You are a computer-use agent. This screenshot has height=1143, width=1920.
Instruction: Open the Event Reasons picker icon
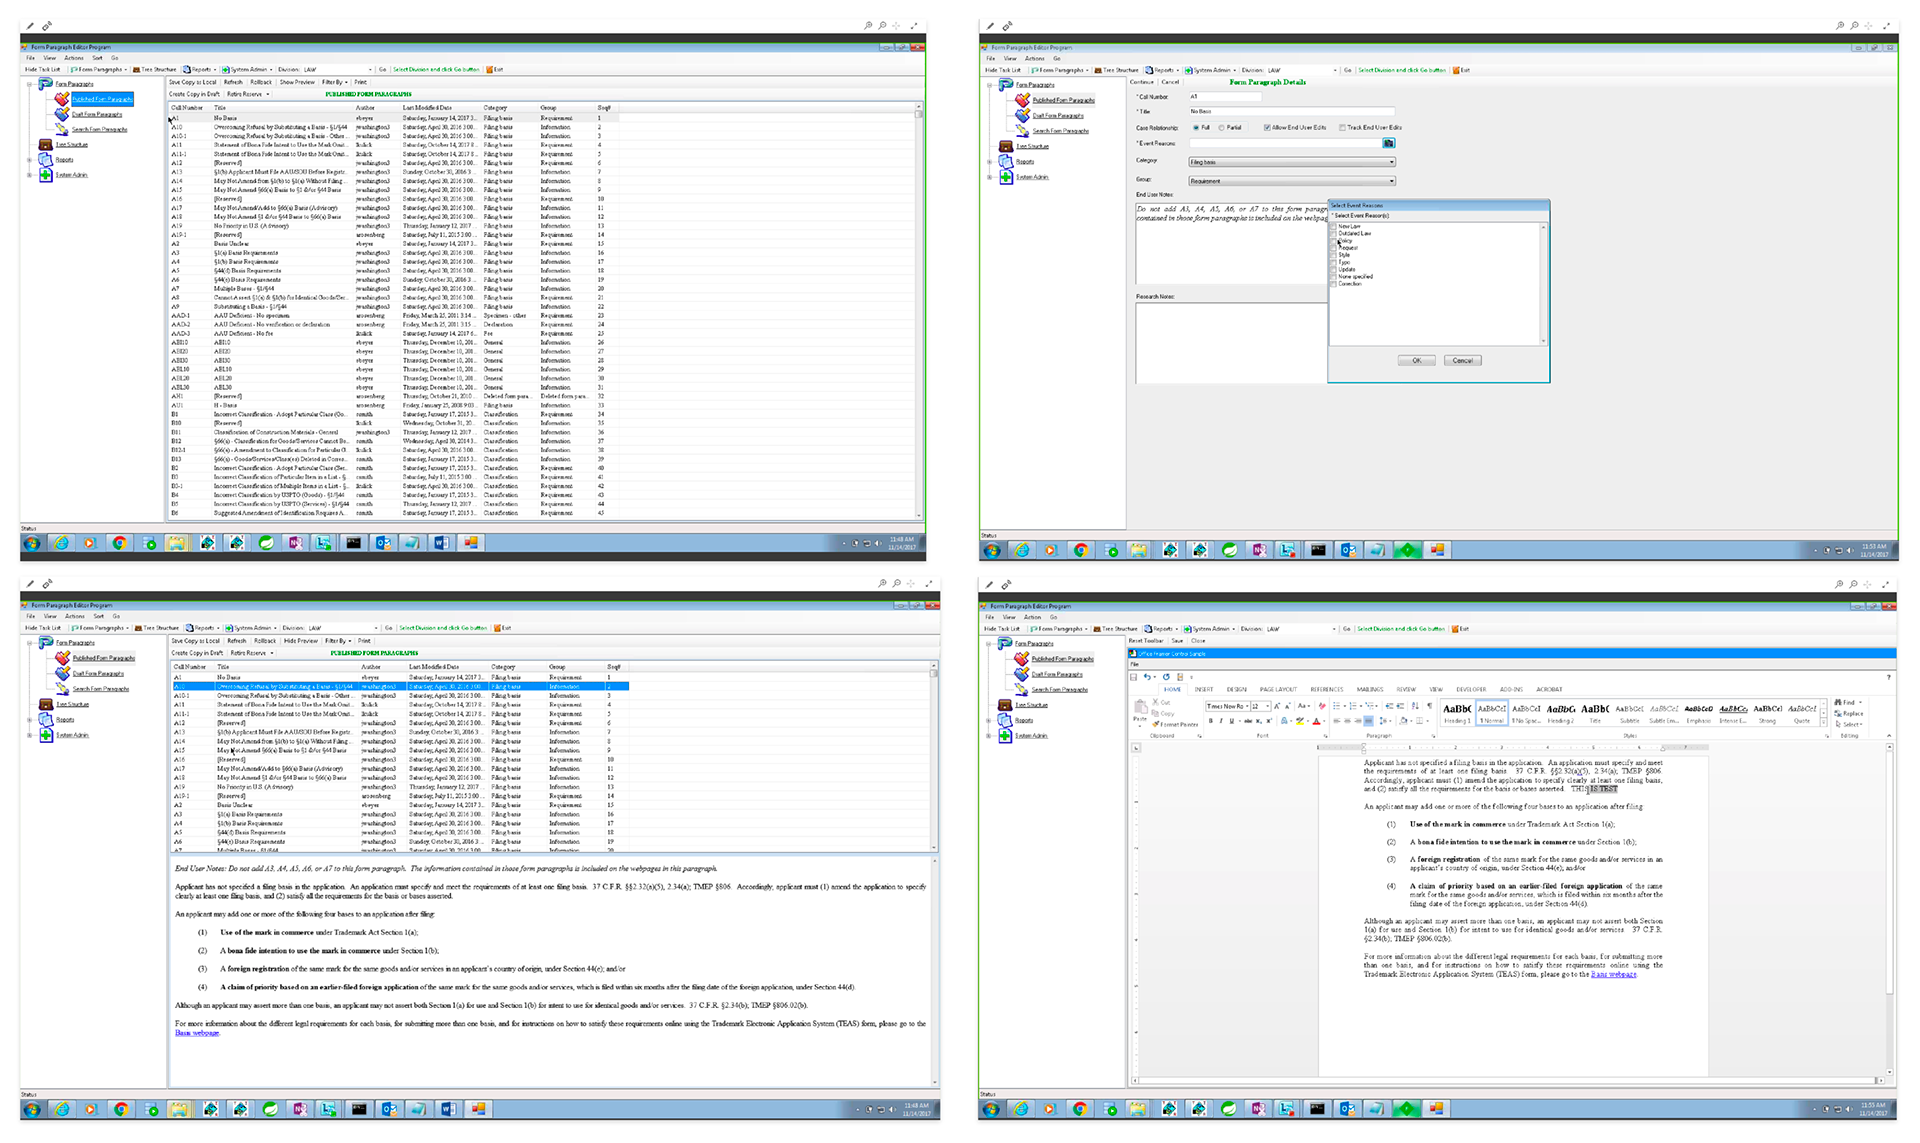[1389, 143]
